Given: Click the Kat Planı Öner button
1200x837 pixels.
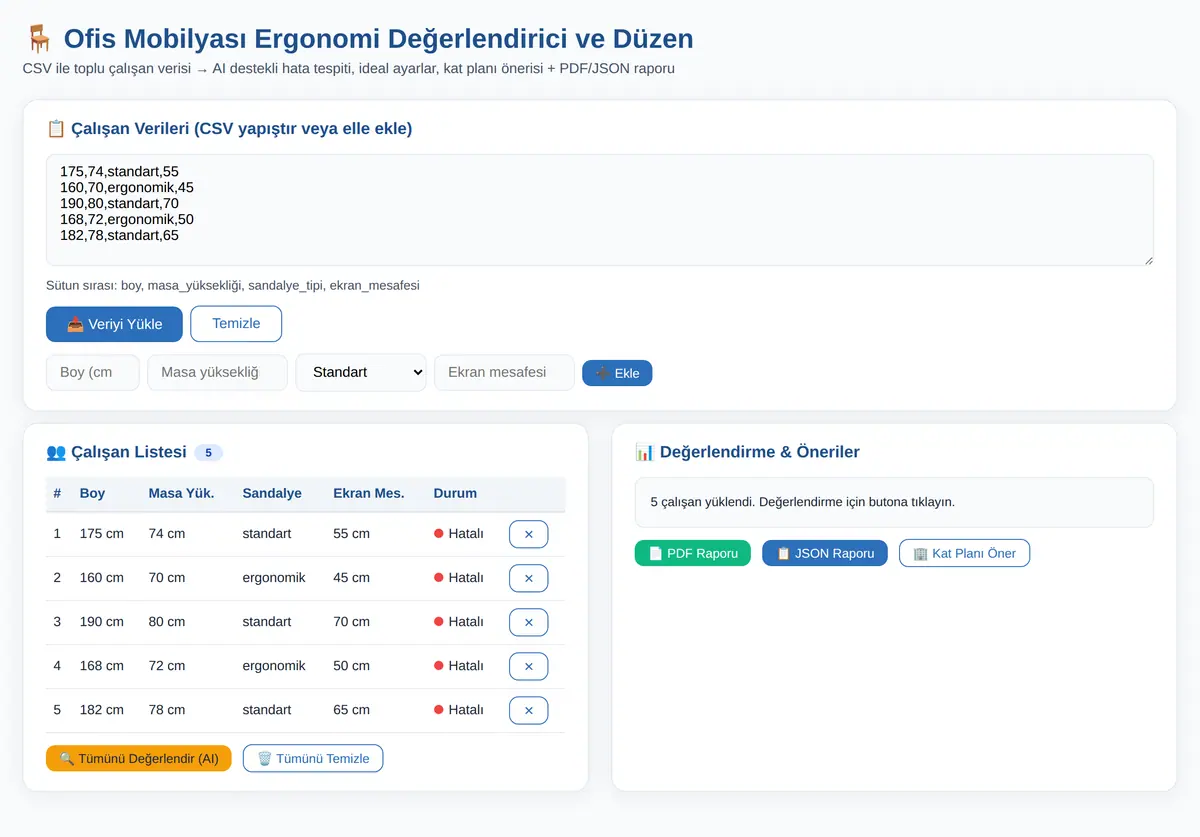Looking at the screenshot, I should [x=964, y=553].
